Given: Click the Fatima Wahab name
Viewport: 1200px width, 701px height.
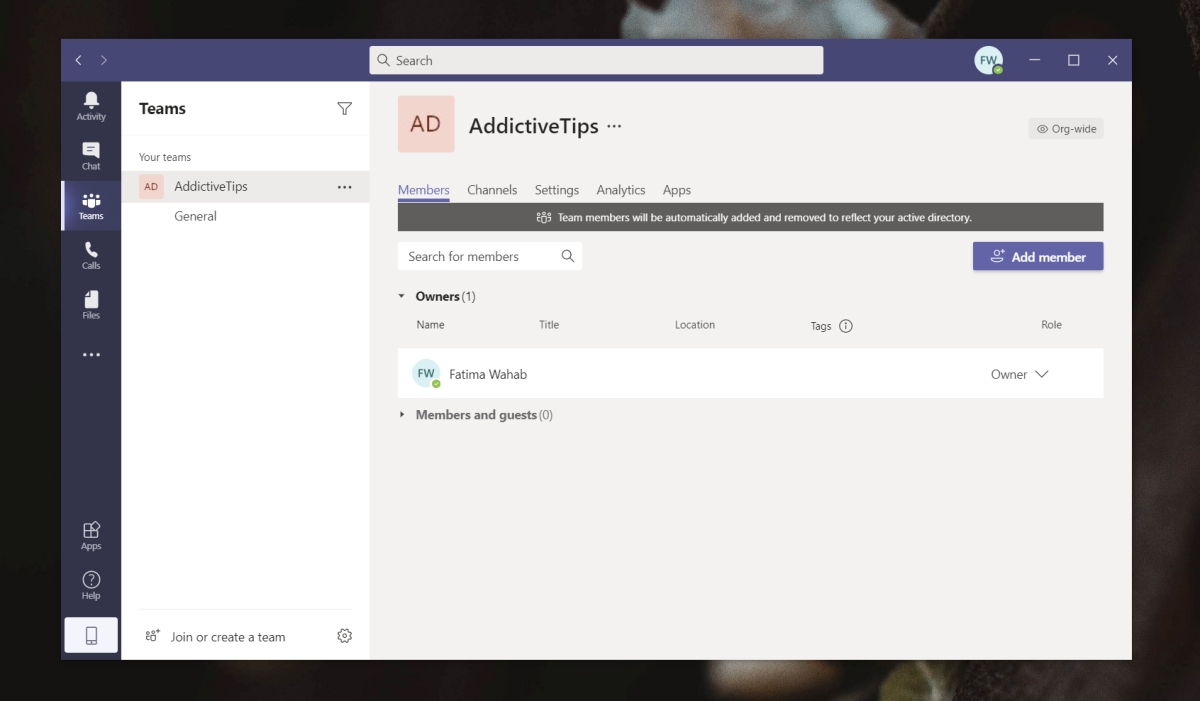Looking at the screenshot, I should (488, 374).
